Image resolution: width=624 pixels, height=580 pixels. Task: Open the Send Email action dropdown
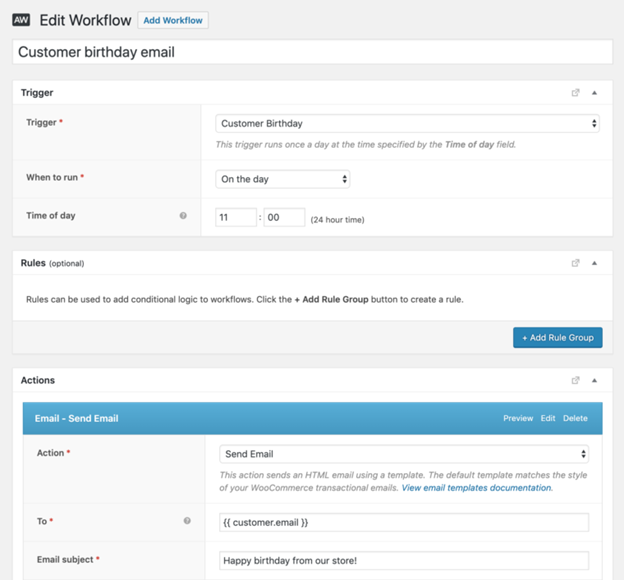pos(403,454)
